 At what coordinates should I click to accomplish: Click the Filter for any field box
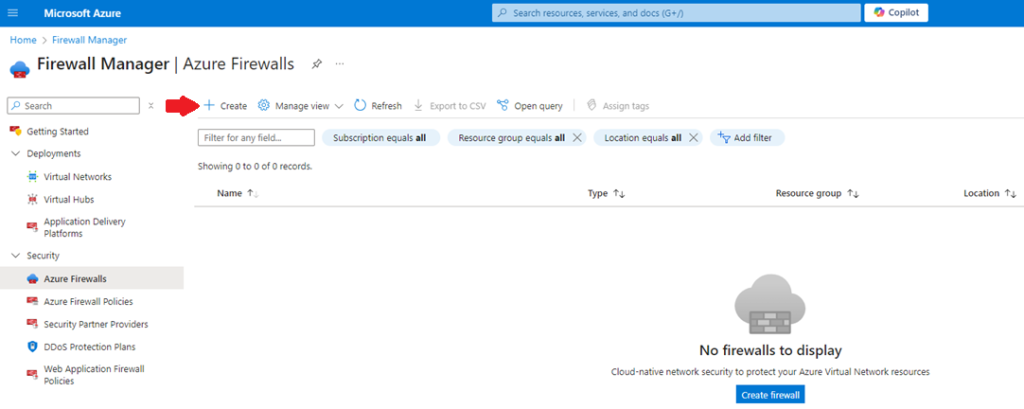pos(256,138)
